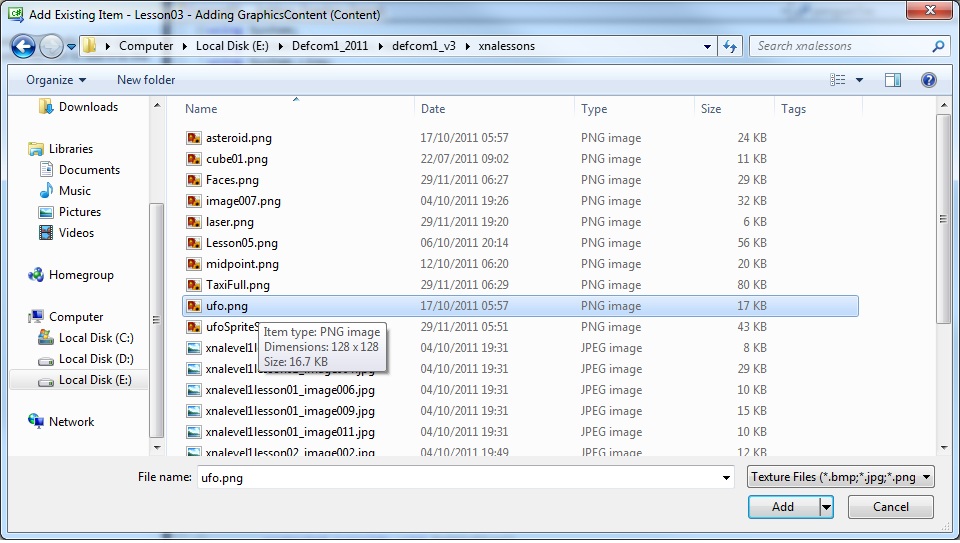Expand the File name history dropdown
960x543 pixels.
(x=726, y=478)
